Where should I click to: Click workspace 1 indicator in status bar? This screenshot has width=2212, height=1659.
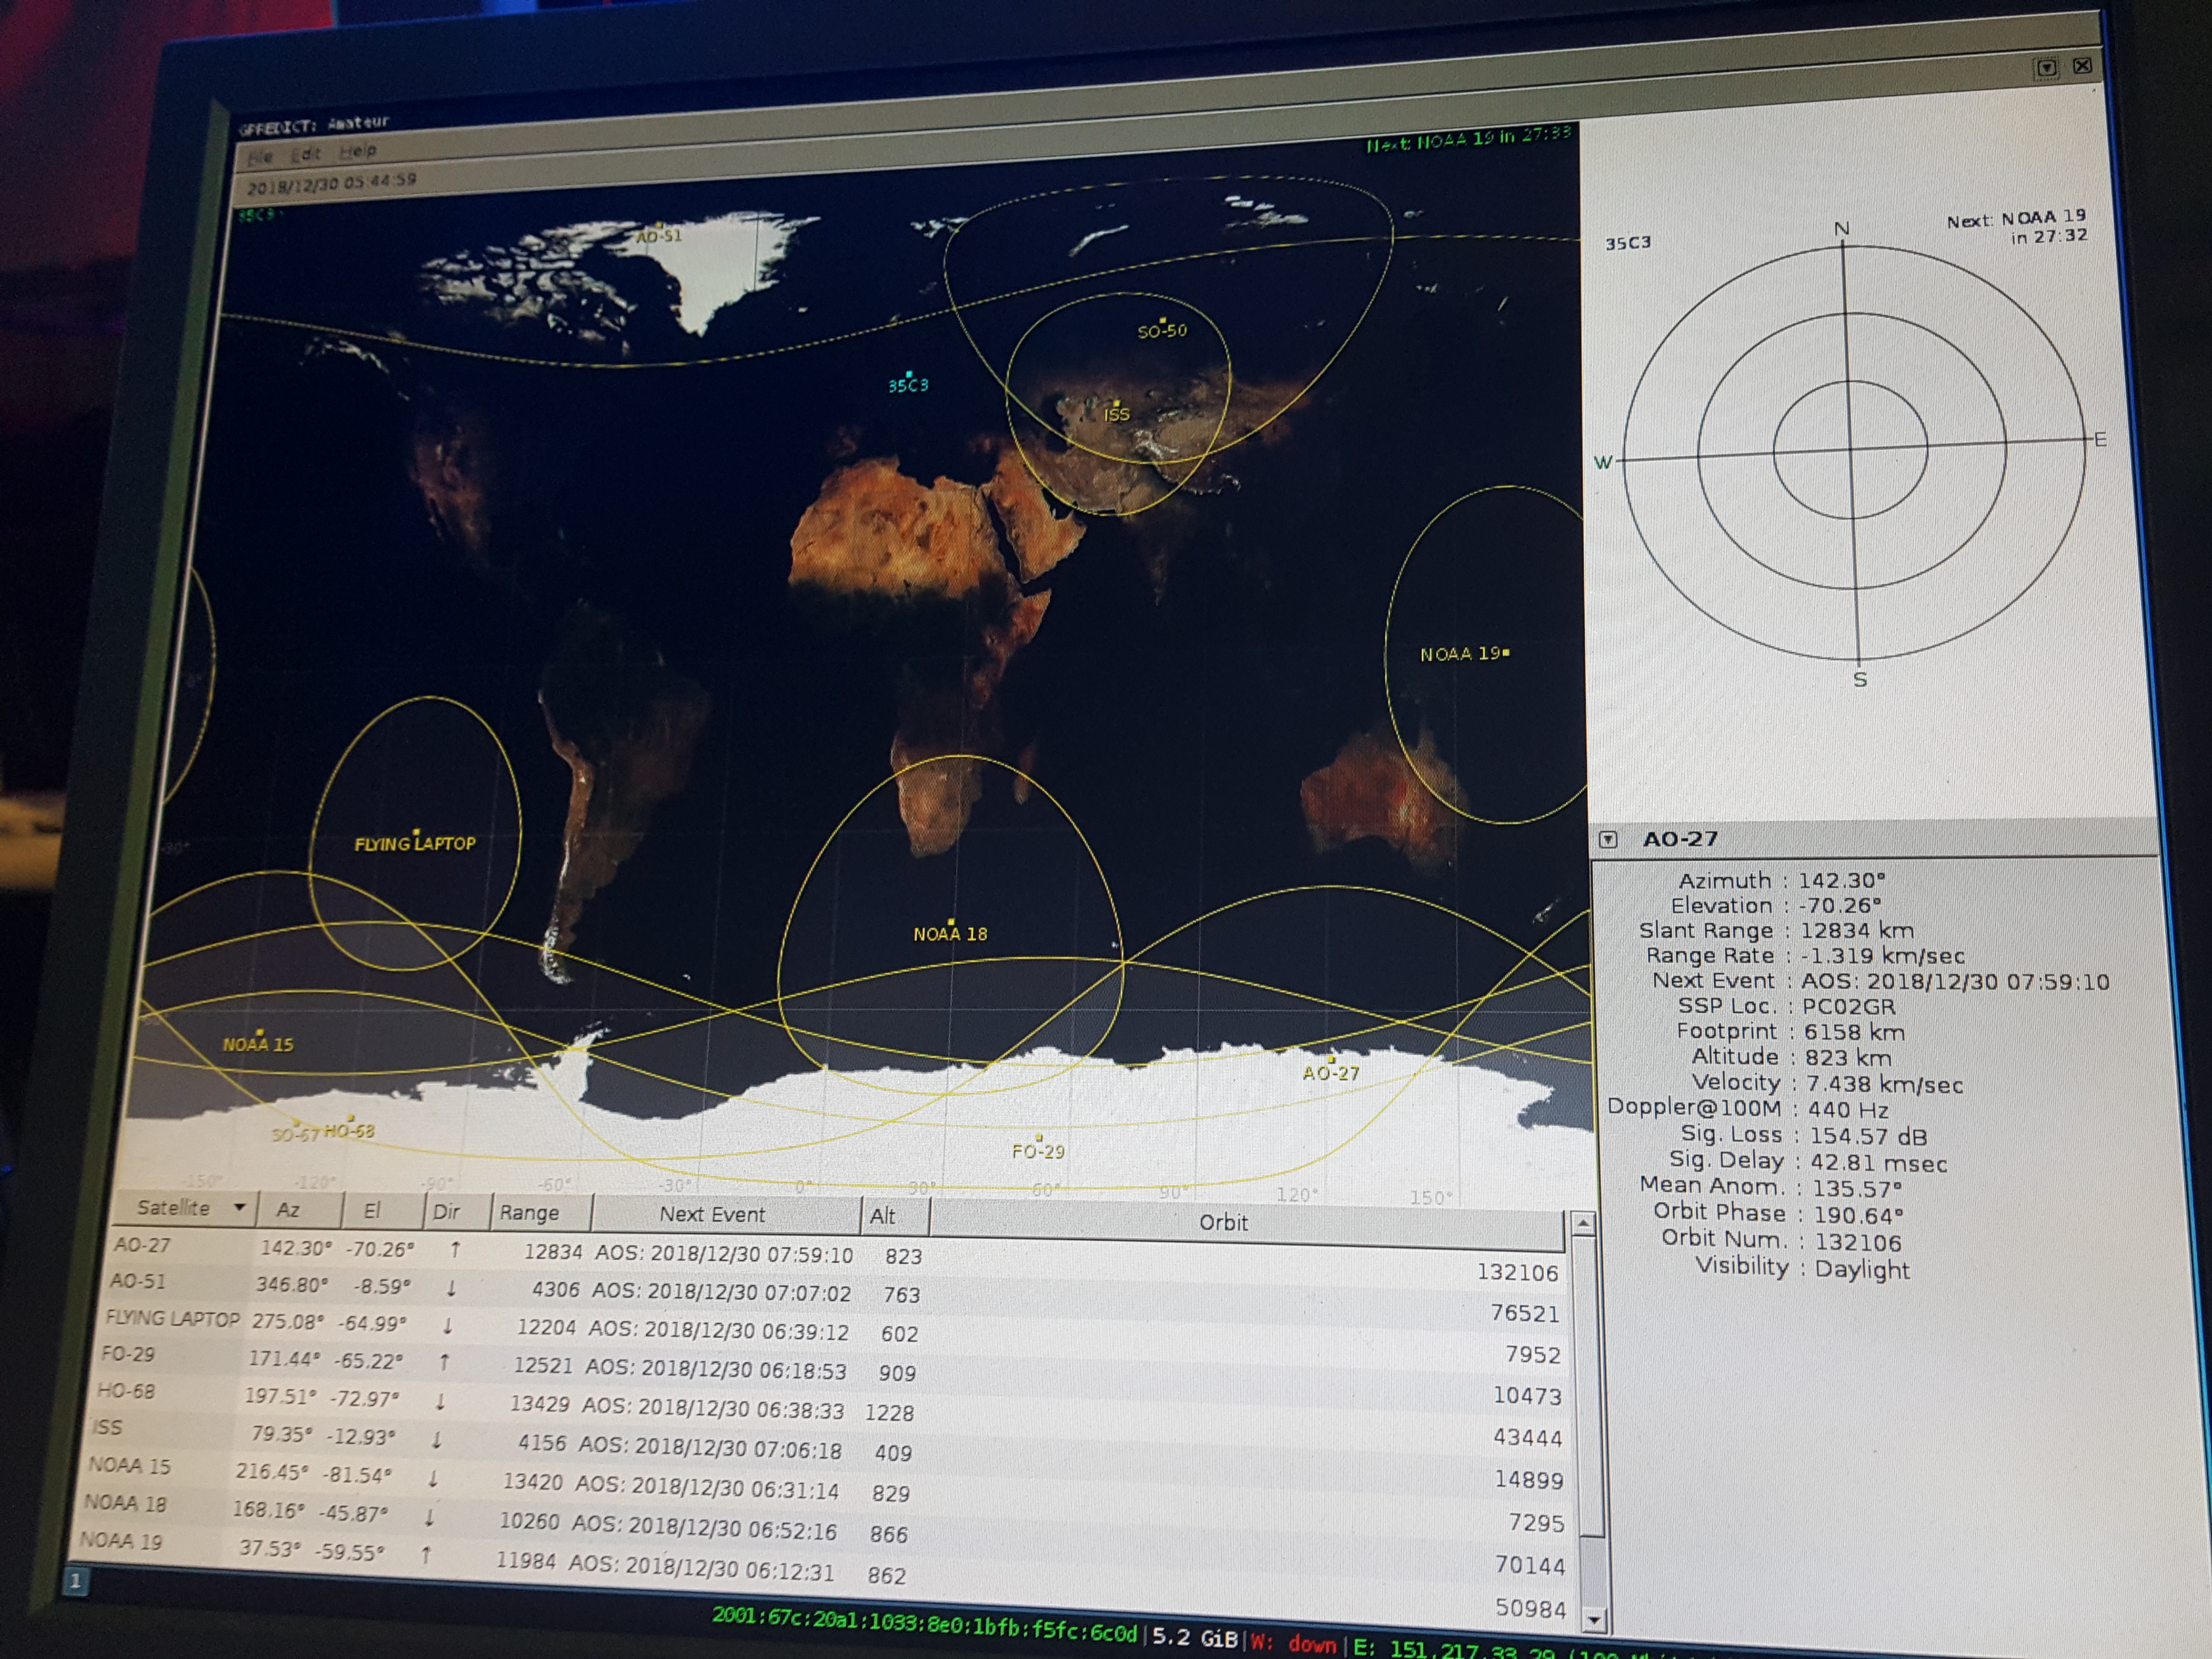coord(75,1582)
